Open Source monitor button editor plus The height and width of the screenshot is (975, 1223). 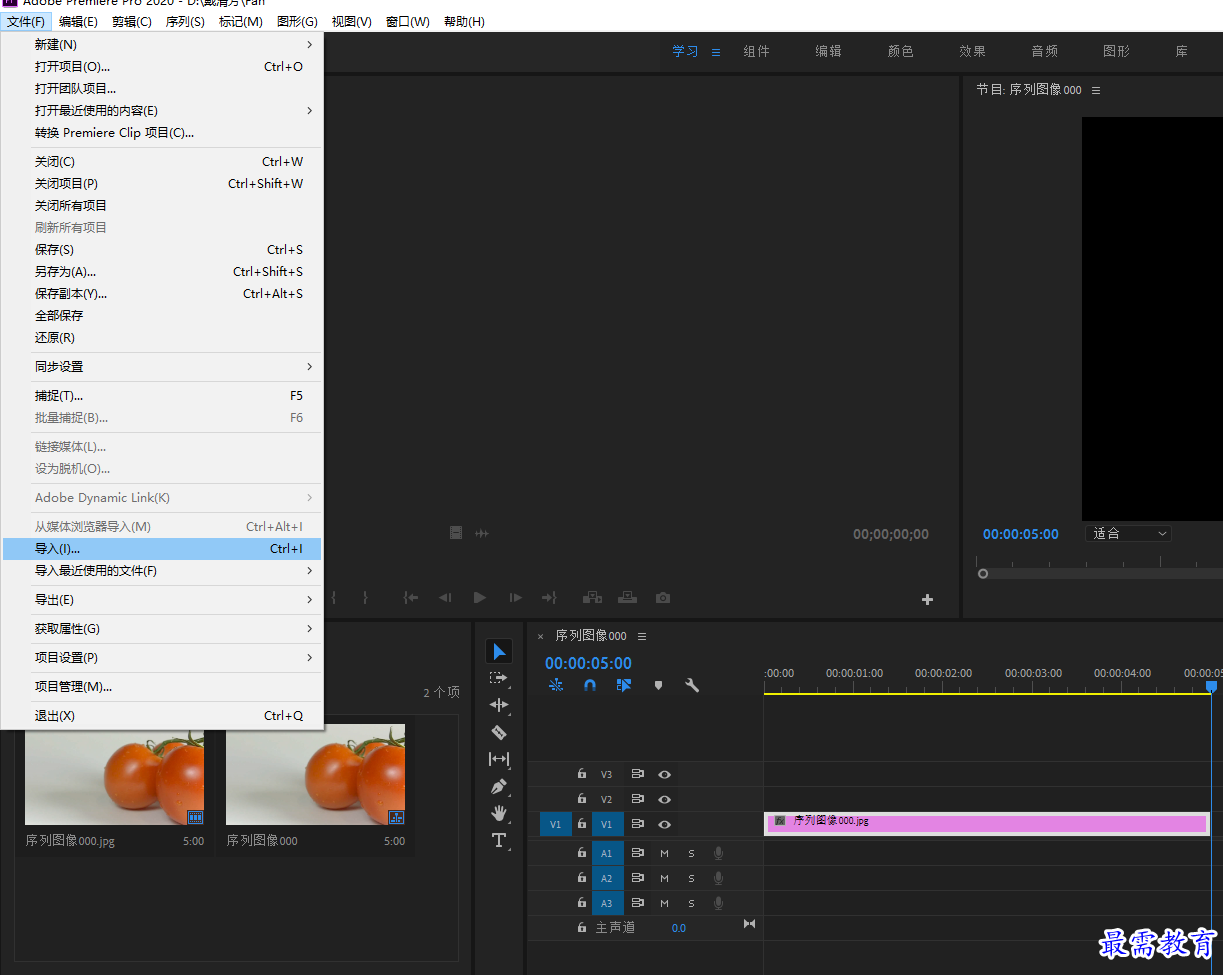(927, 599)
